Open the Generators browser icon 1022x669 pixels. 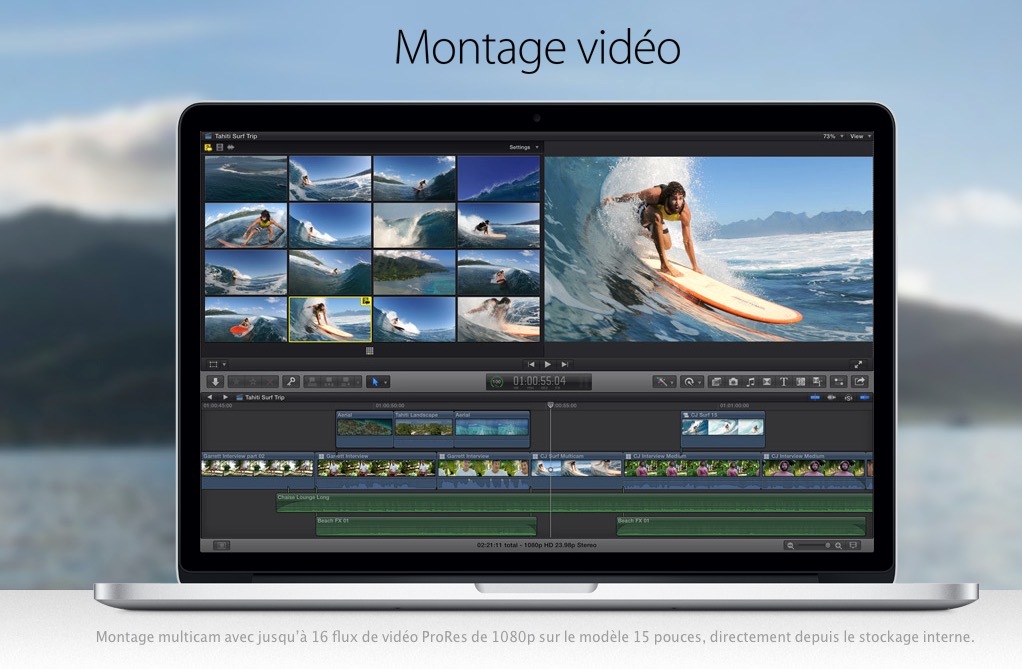[x=800, y=381]
